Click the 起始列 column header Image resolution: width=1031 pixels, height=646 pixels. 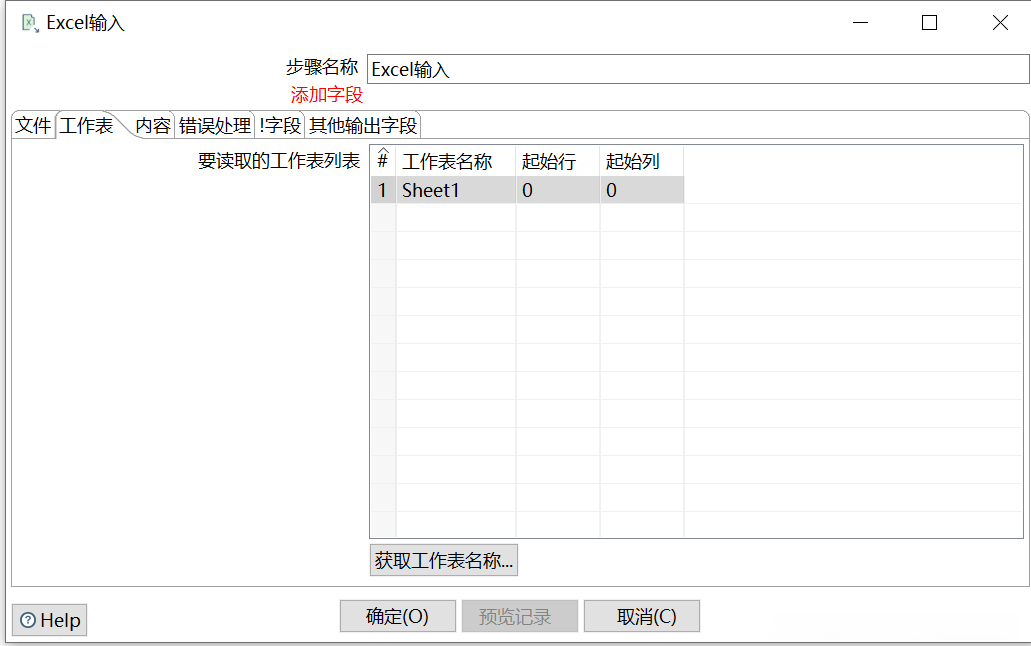coord(642,161)
